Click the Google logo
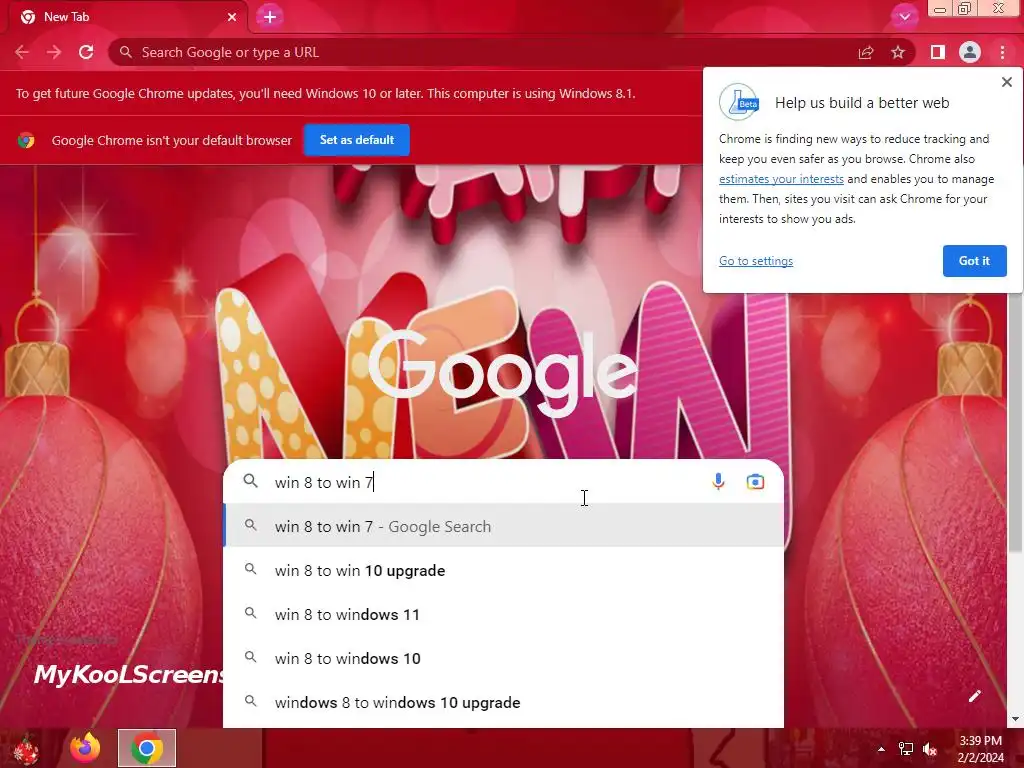1024x768 pixels. [x=502, y=372]
